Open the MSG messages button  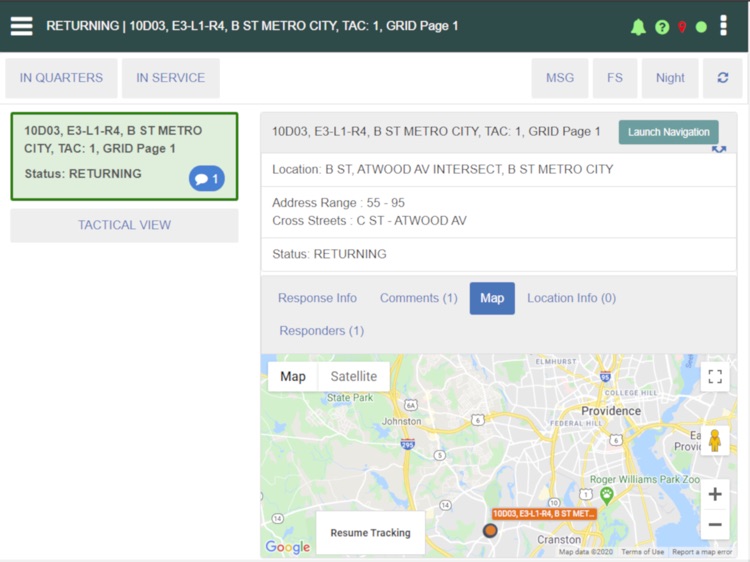pyautogui.click(x=560, y=78)
